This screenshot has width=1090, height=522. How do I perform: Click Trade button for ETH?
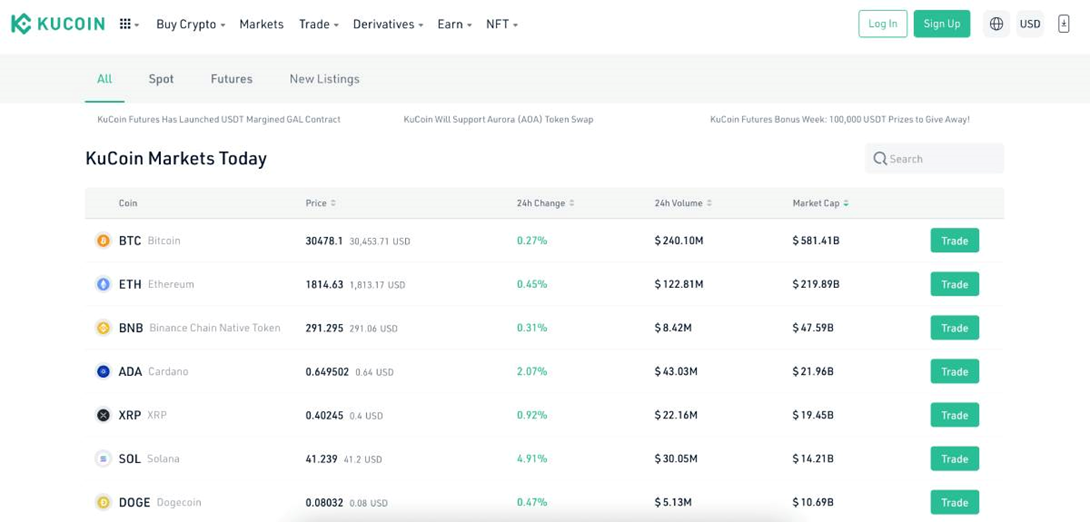(x=954, y=284)
